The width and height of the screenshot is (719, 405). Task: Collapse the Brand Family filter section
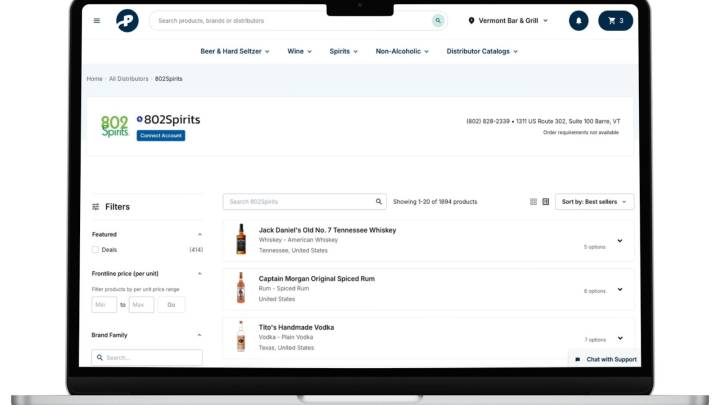pos(199,335)
